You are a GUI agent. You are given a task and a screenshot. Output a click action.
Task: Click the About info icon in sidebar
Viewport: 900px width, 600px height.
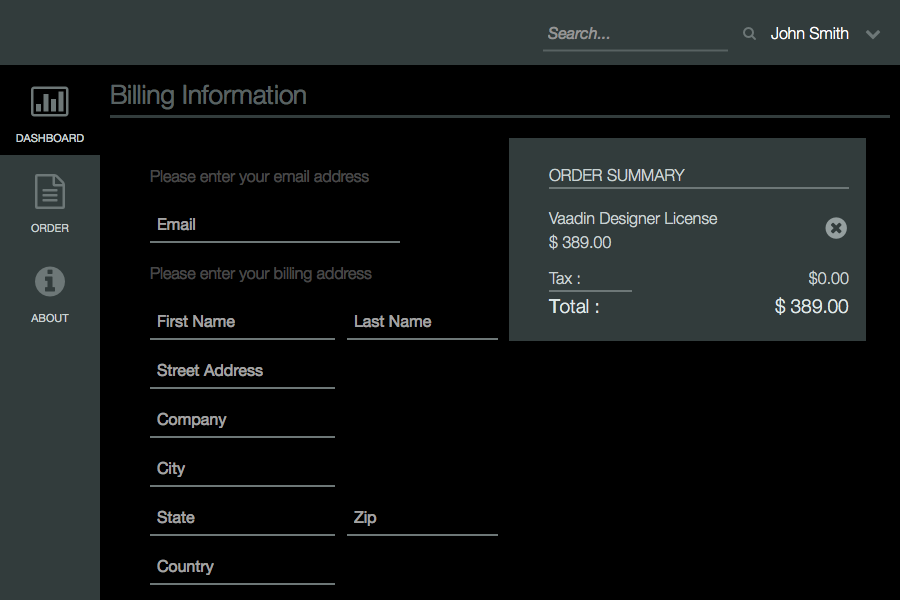click(x=49, y=282)
